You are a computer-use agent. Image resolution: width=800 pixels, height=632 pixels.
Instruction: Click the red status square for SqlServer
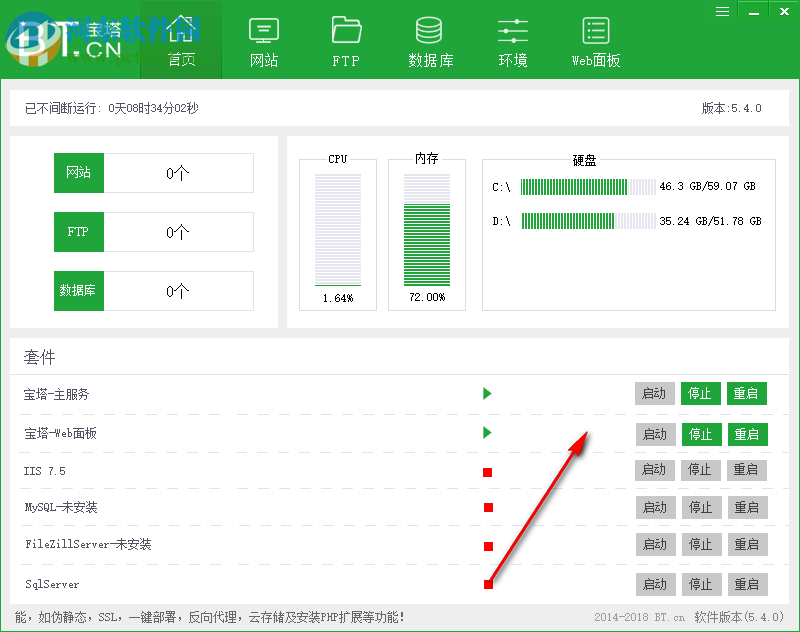point(487,583)
